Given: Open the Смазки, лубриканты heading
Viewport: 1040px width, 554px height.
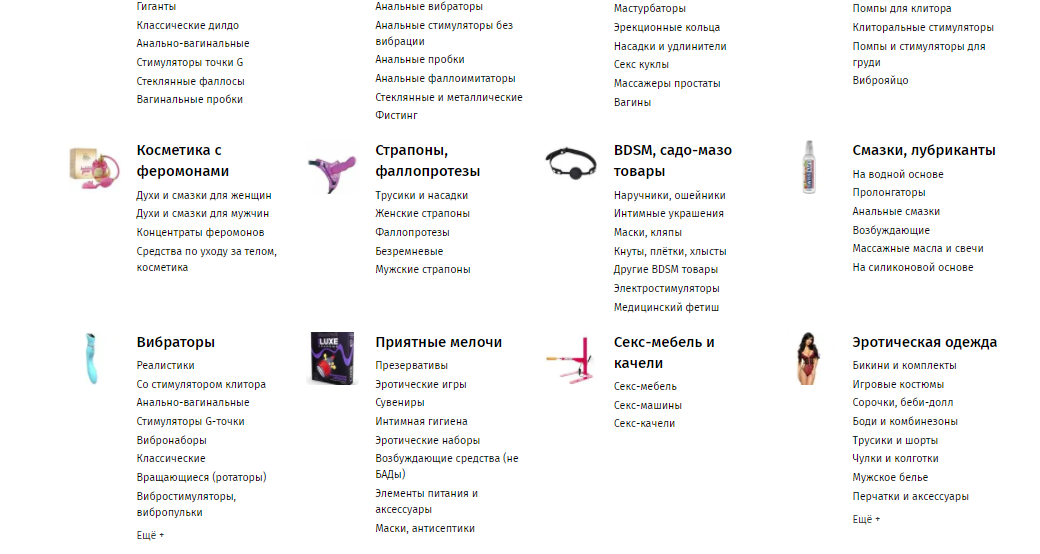Looking at the screenshot, I should coord(923,150).
